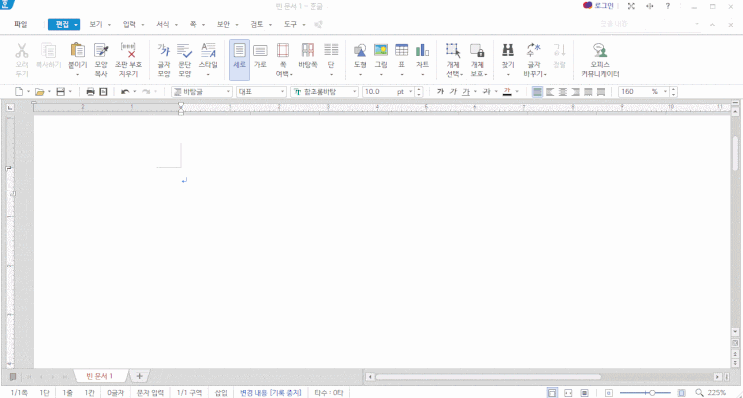Toggle bold 가 formatting
The image size is (743, 398).
point(440,91)
